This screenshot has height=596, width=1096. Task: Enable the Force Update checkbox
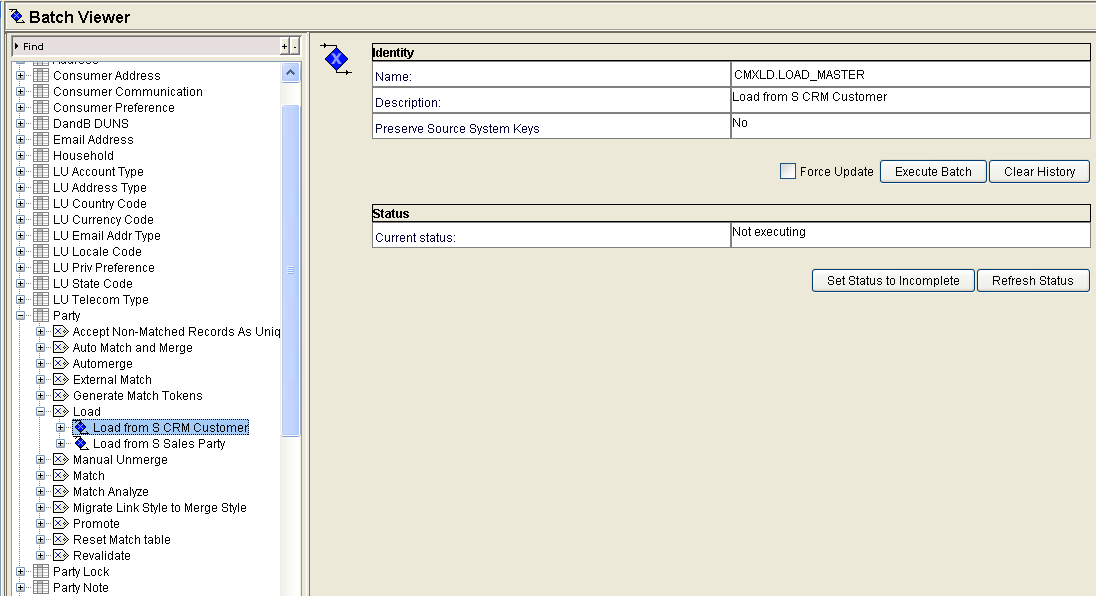pos(787,171)
